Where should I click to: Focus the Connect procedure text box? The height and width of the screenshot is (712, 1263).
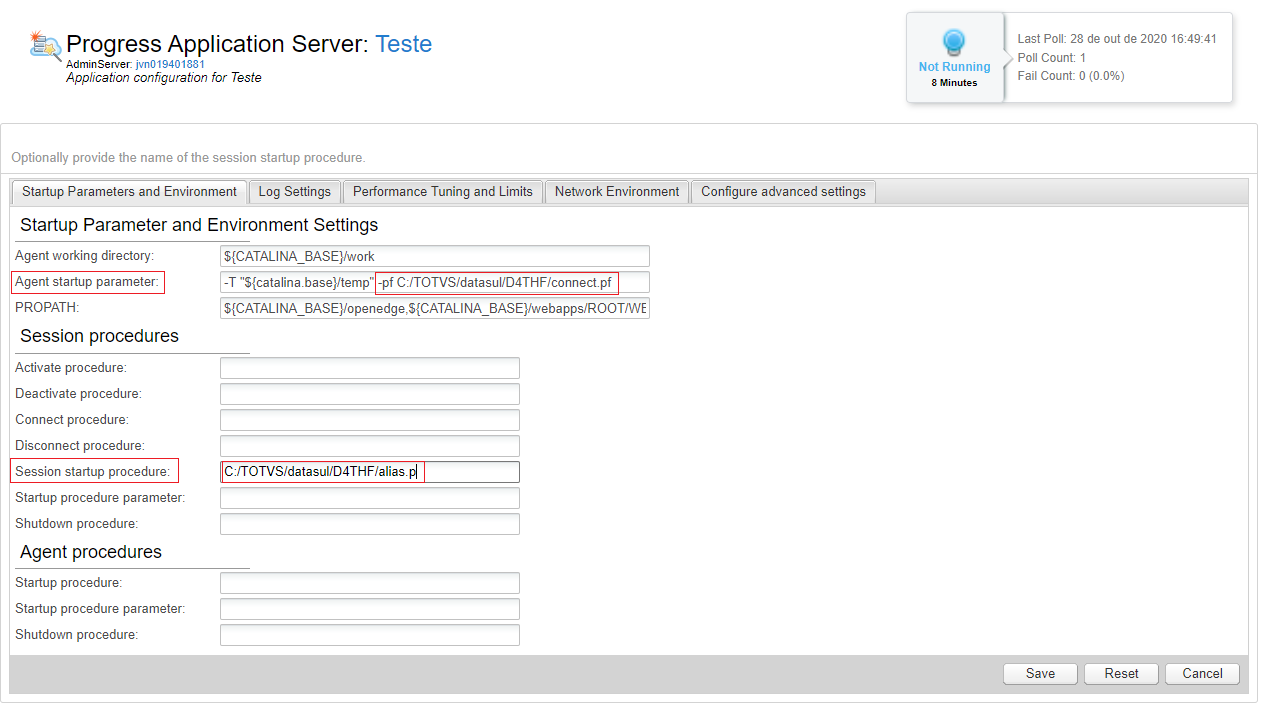click(369, 420)
